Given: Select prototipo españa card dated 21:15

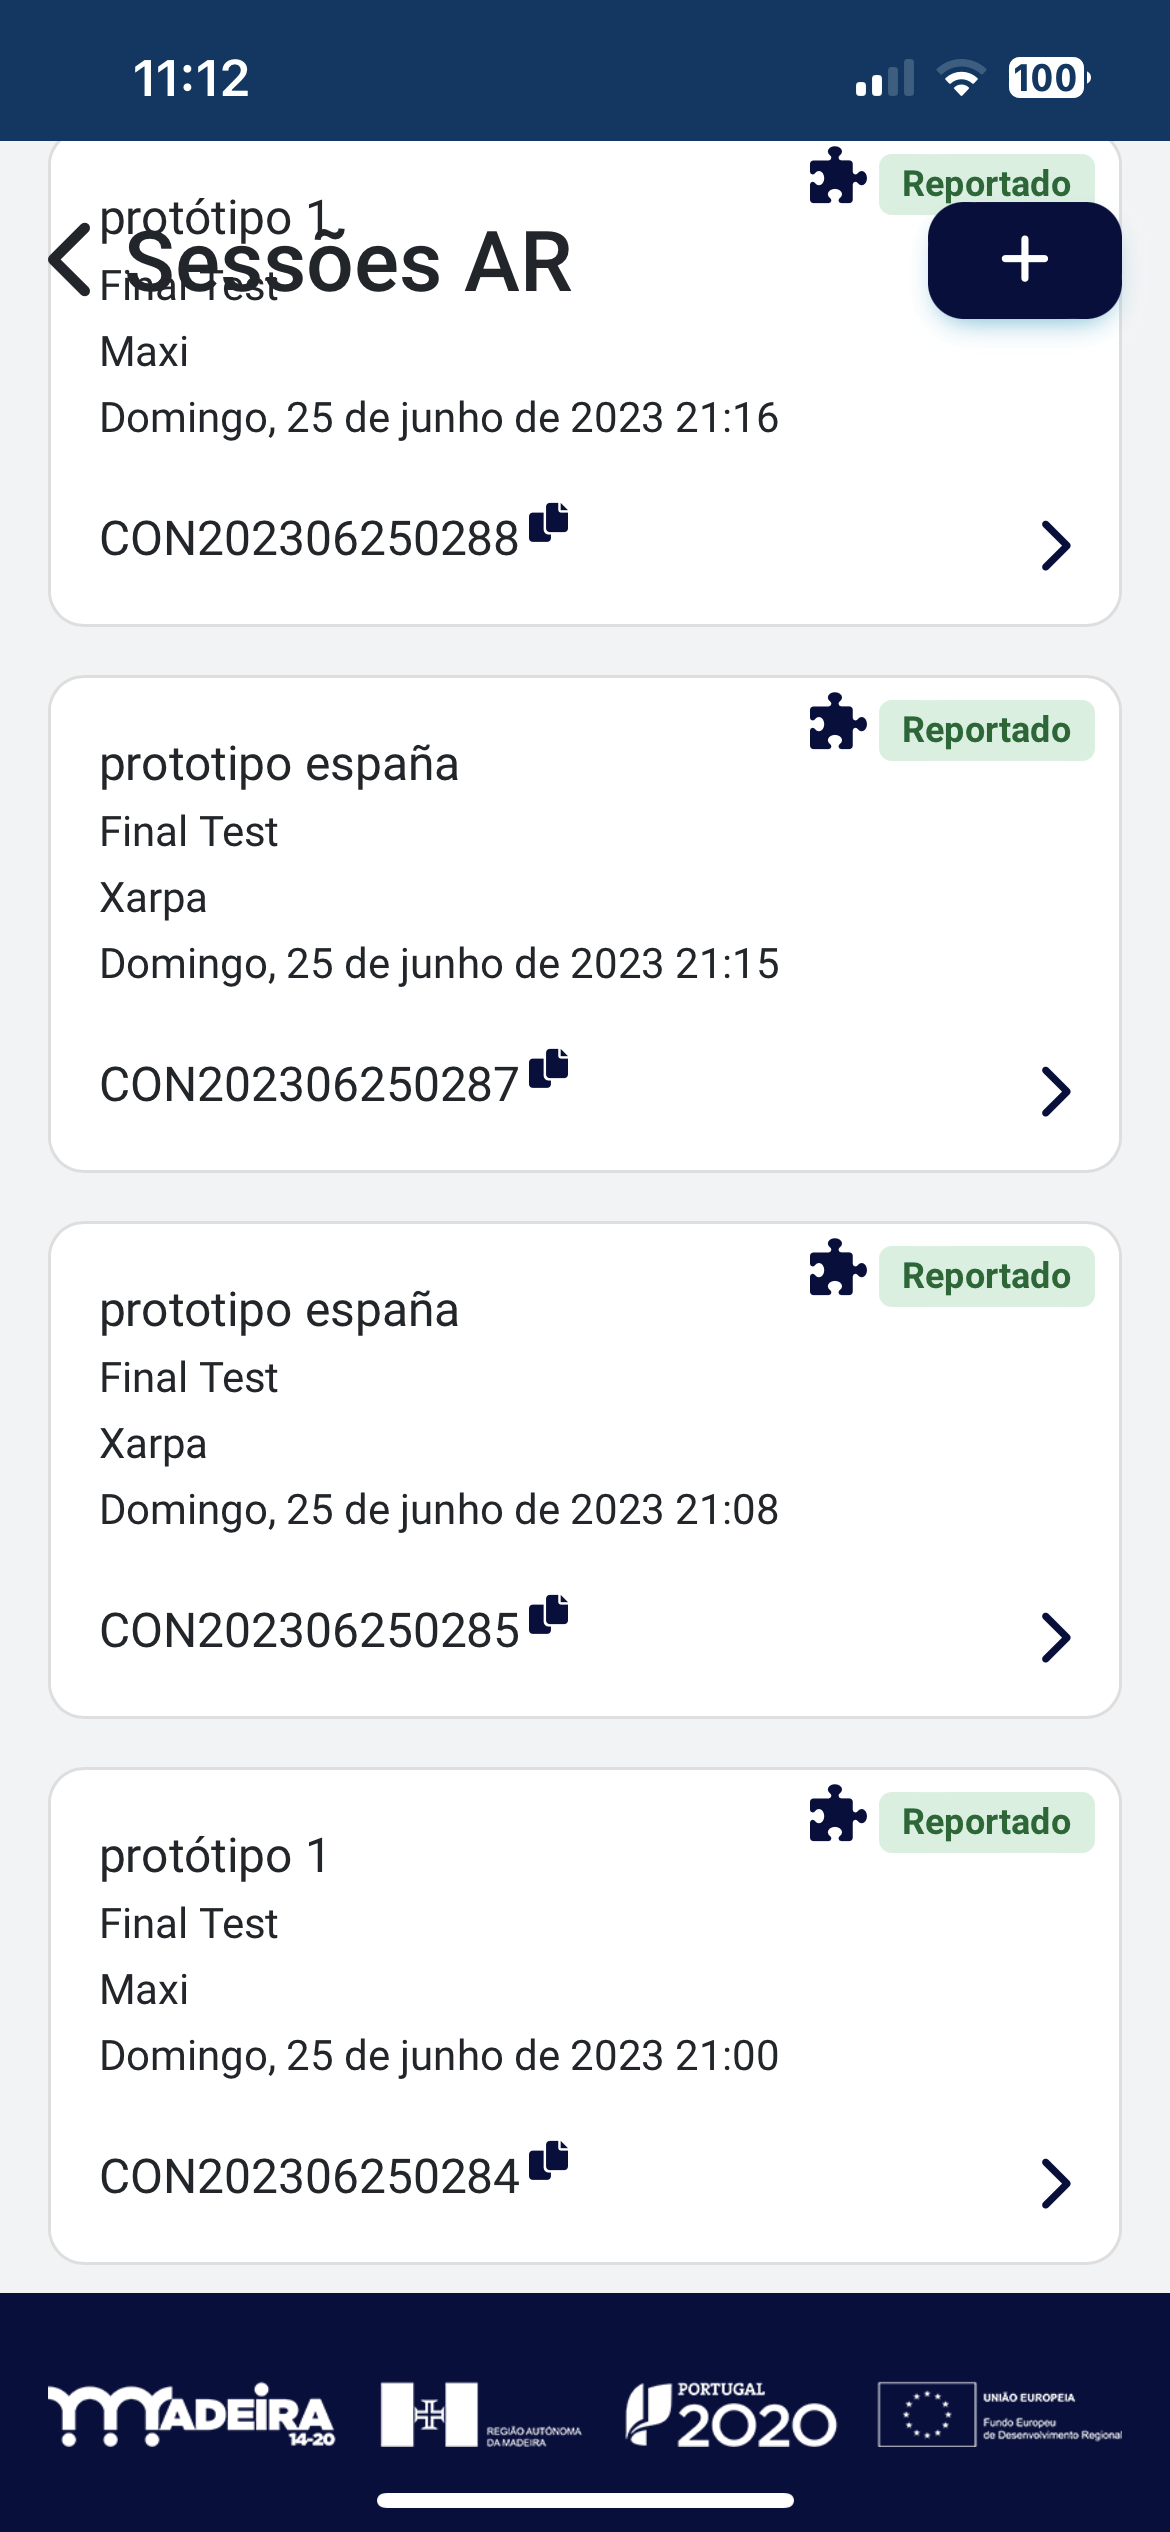Looking at the screenshot, I should coord(585,924).
